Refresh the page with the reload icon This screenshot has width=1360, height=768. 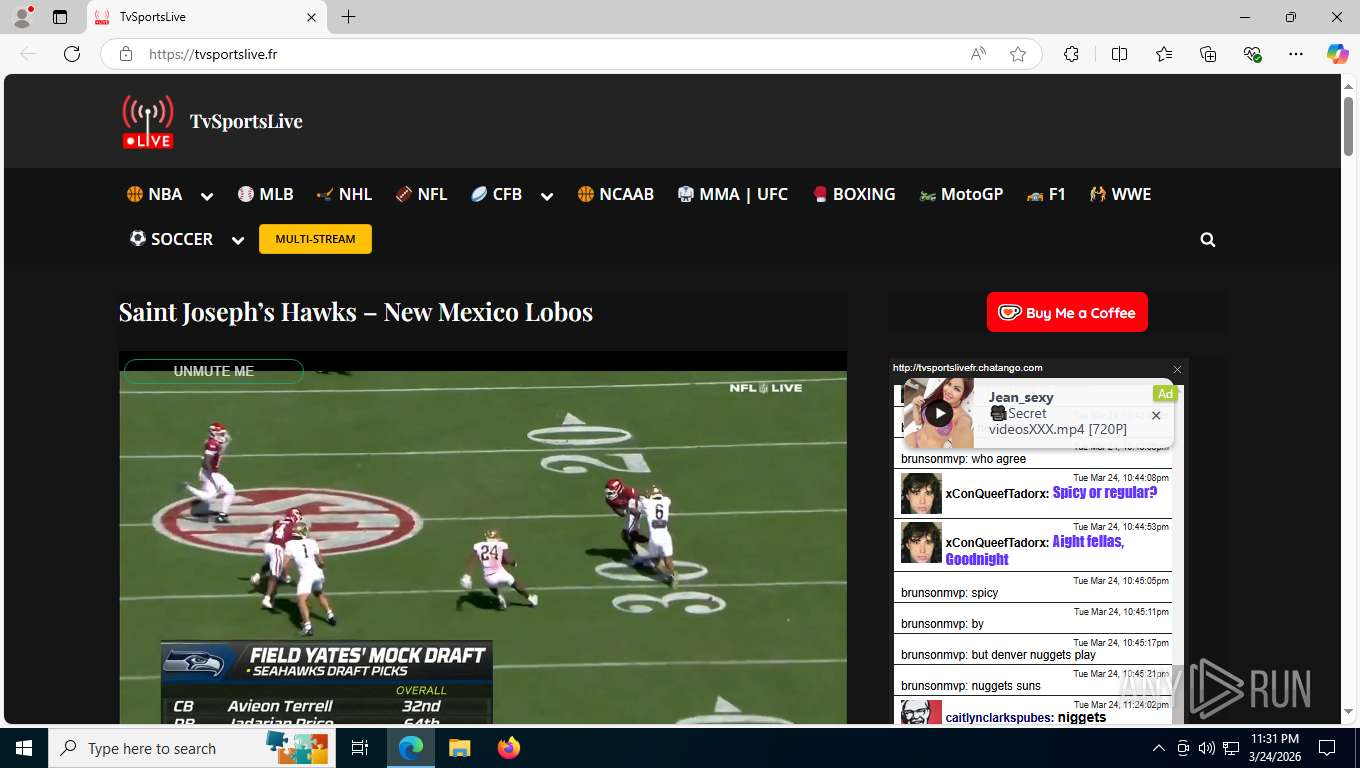72,54
